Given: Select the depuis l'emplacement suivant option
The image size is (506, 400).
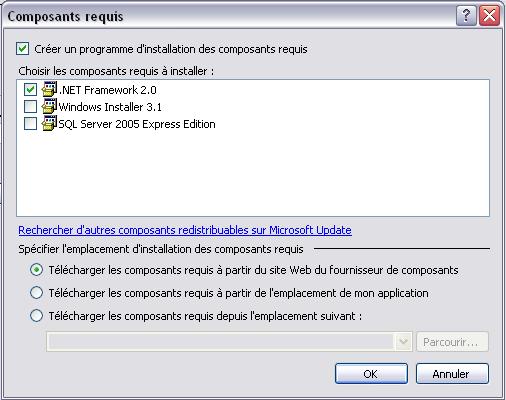Looking at the screenshot, I should click(36, 315).
